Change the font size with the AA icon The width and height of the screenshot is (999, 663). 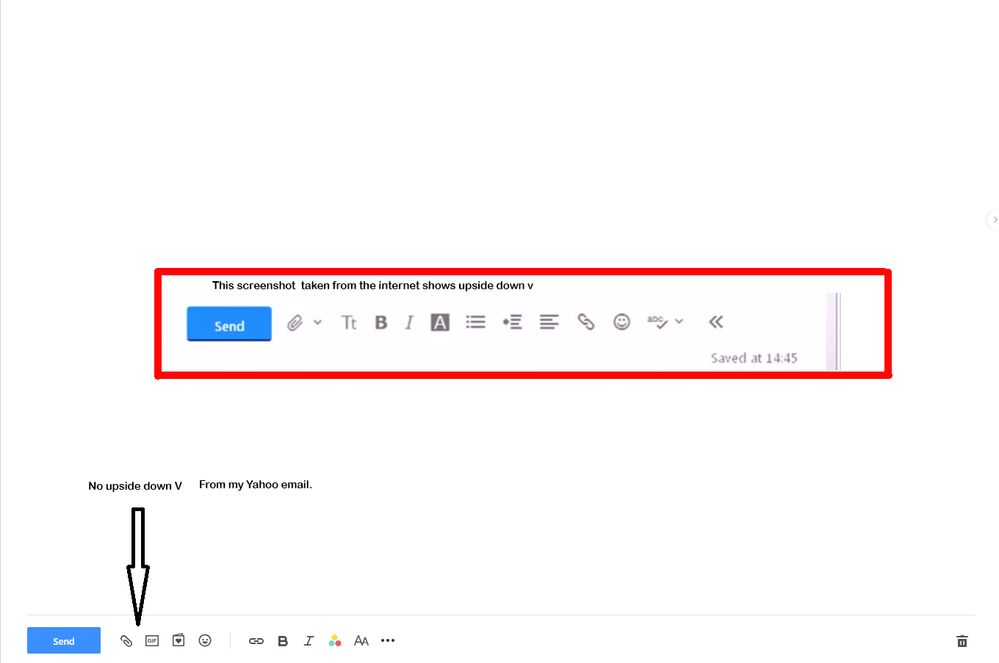pyautogui.click(x=361, y=641)
